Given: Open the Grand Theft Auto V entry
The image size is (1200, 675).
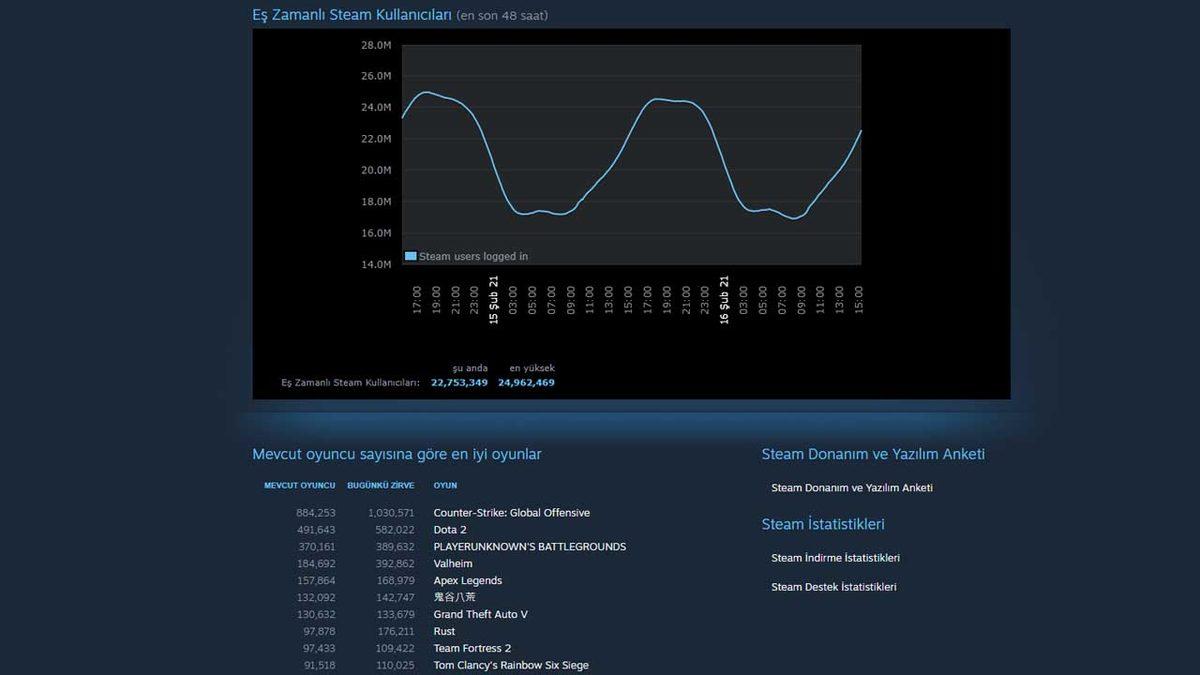Looking at the screenshot, I should (479, 614).
